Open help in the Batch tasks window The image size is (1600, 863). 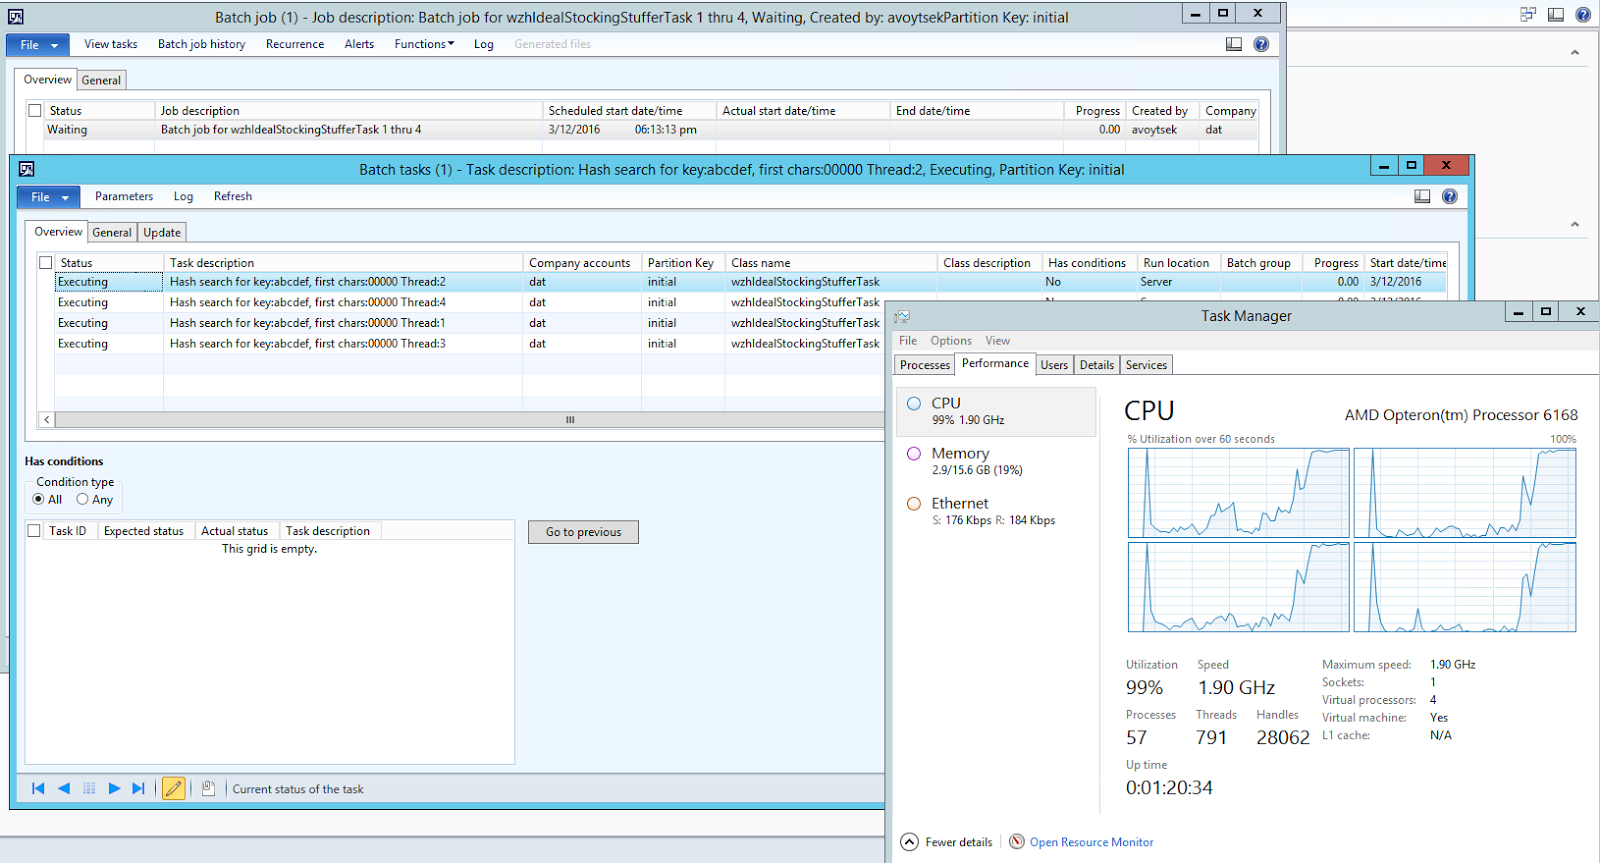pos(1449,196)
